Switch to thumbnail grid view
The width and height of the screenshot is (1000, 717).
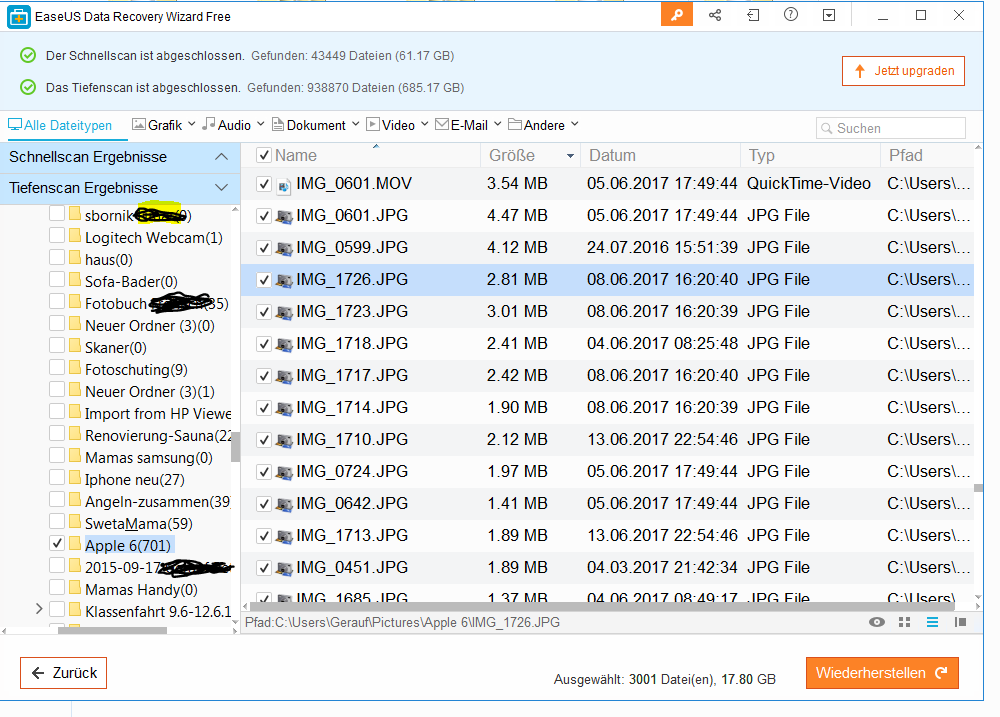click(x=904, y=622)
